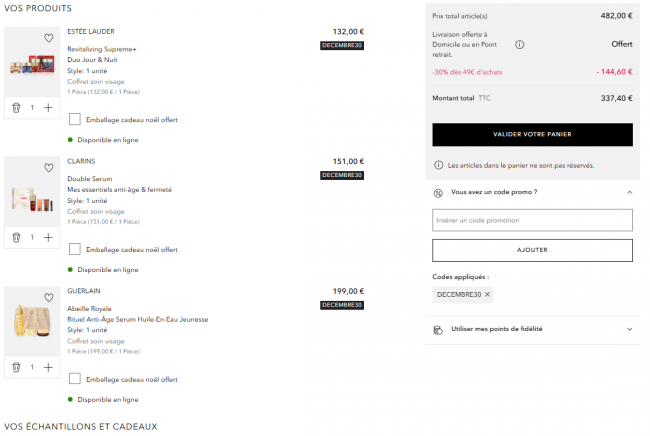
Task: Check gift wrap box for Estée Lauder
Action: coord(75,119)
